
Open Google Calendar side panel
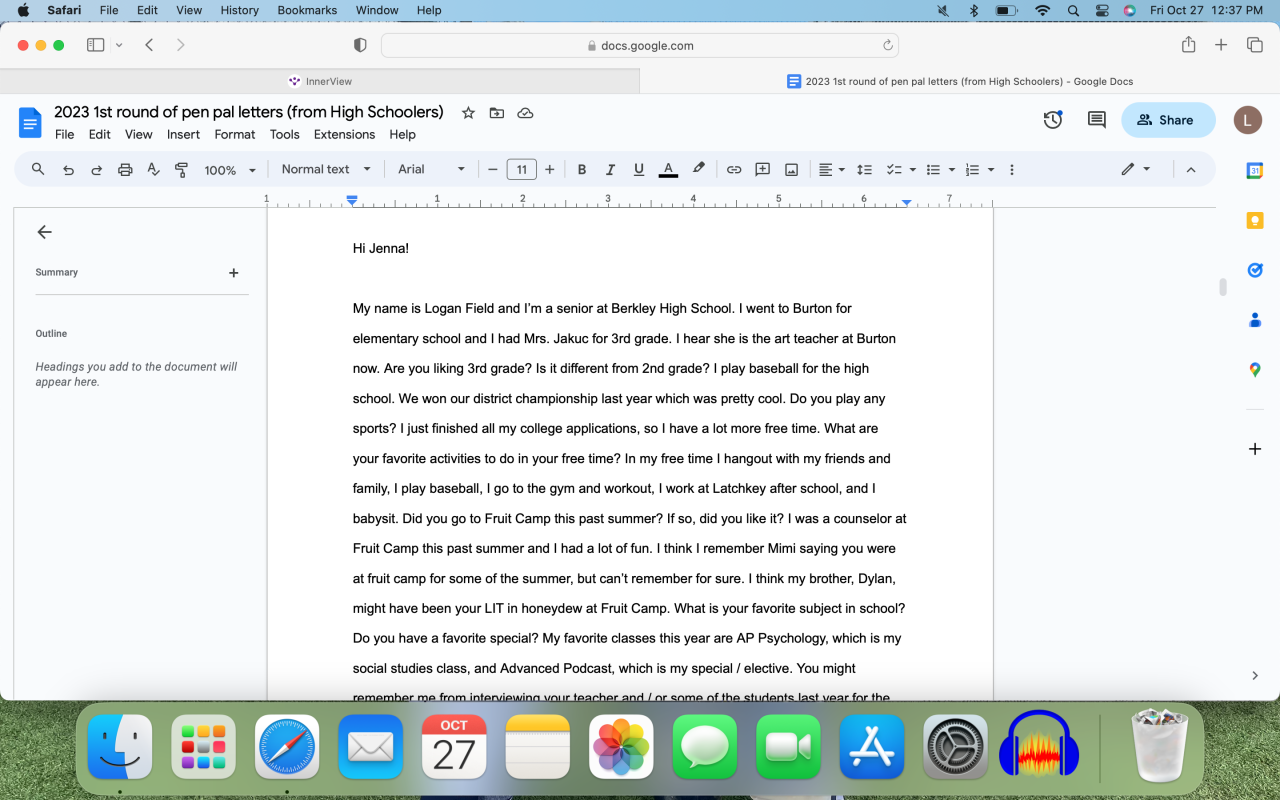tap(1255, 171)
